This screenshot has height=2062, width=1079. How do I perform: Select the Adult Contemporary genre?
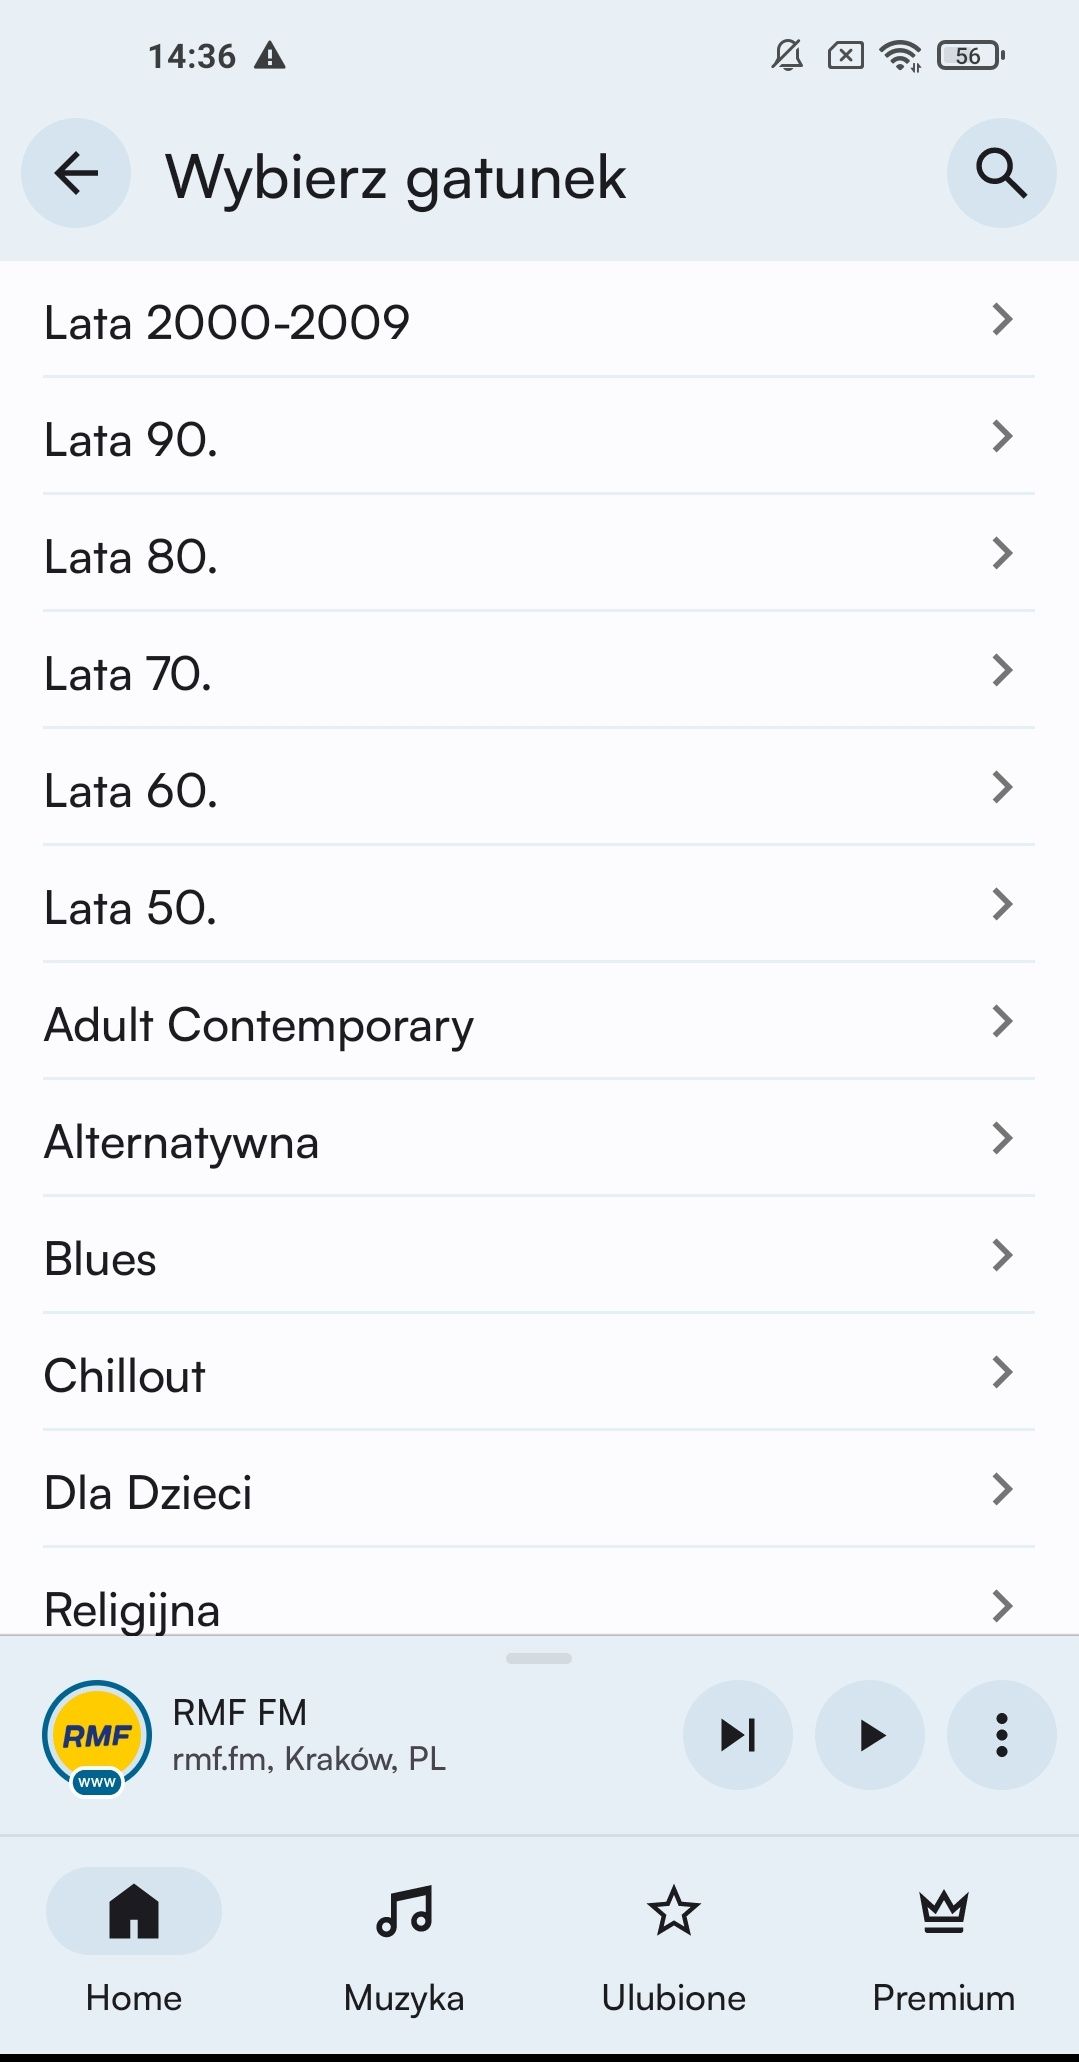tap(539, 1022)
